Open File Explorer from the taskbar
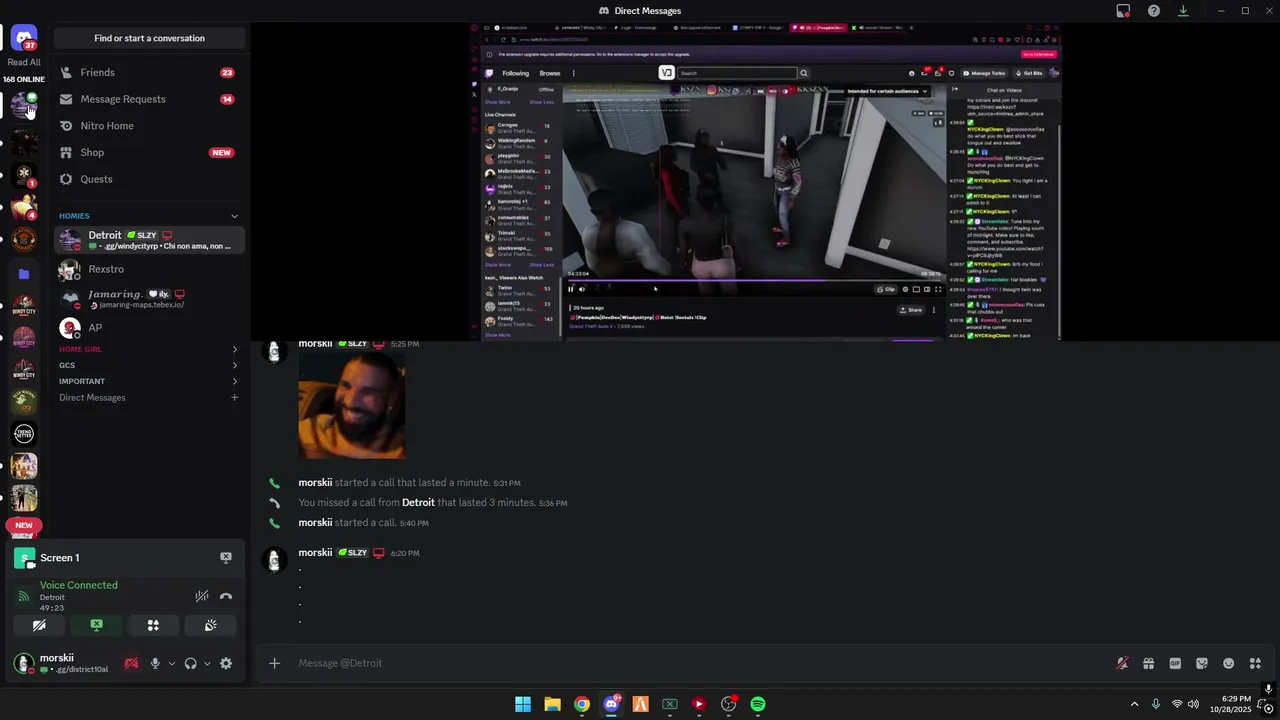Image resolution: width=1280 pixels, height=720 pixels. tap(552, 704)
